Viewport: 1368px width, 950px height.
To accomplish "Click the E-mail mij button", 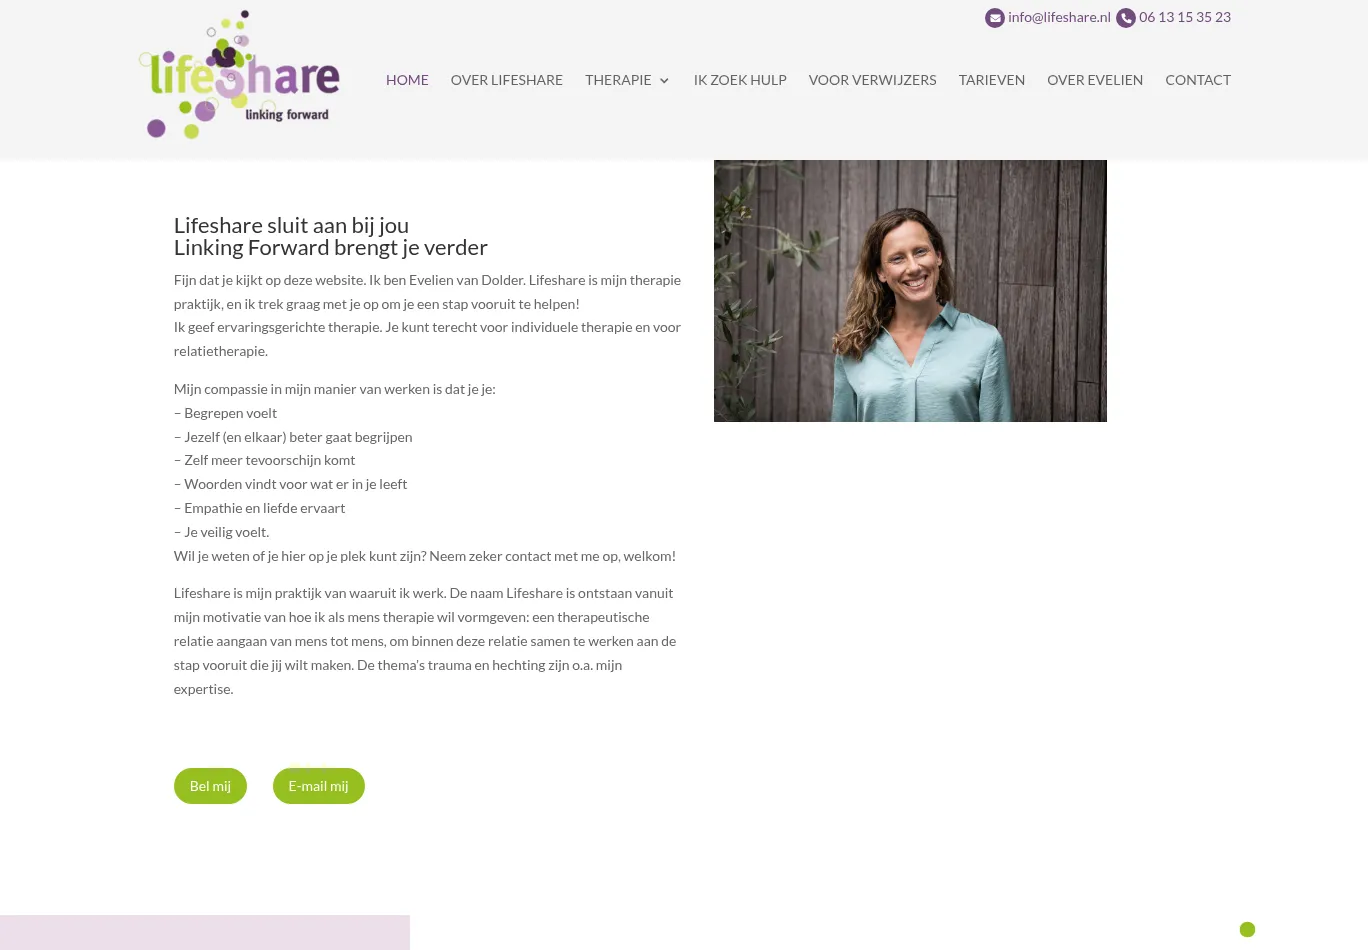I will click(319, 786).
